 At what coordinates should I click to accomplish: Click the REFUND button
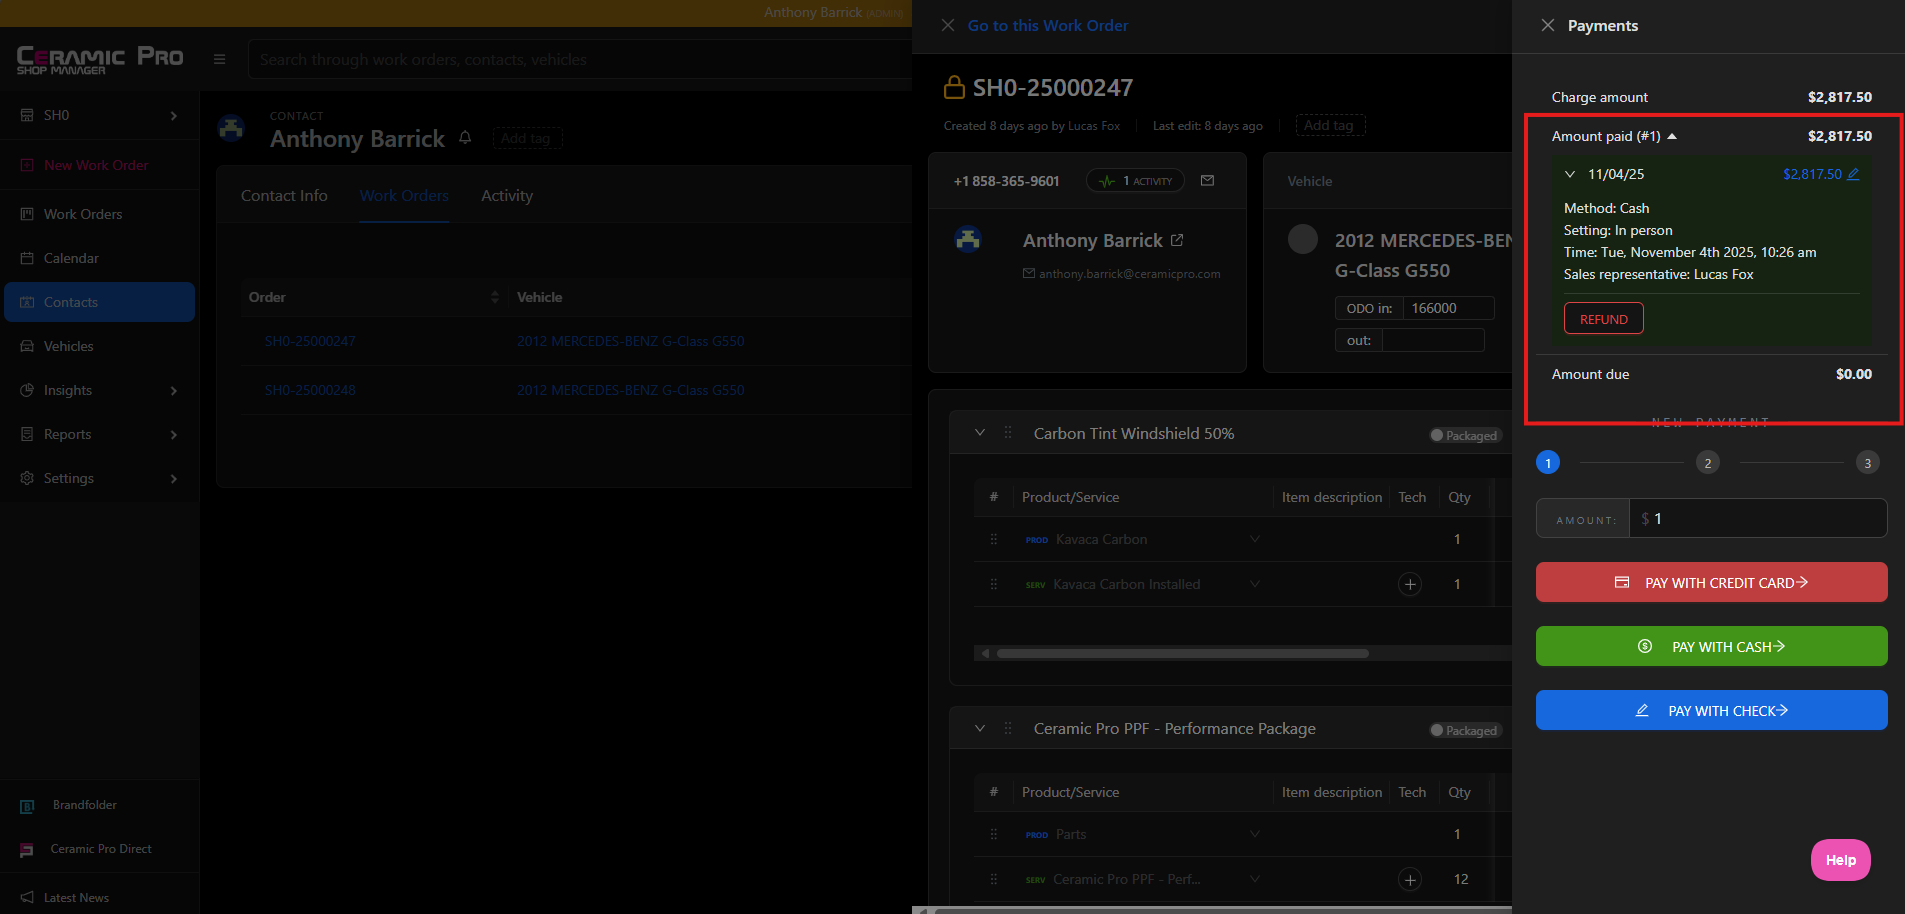click(x=1604, y=319)
